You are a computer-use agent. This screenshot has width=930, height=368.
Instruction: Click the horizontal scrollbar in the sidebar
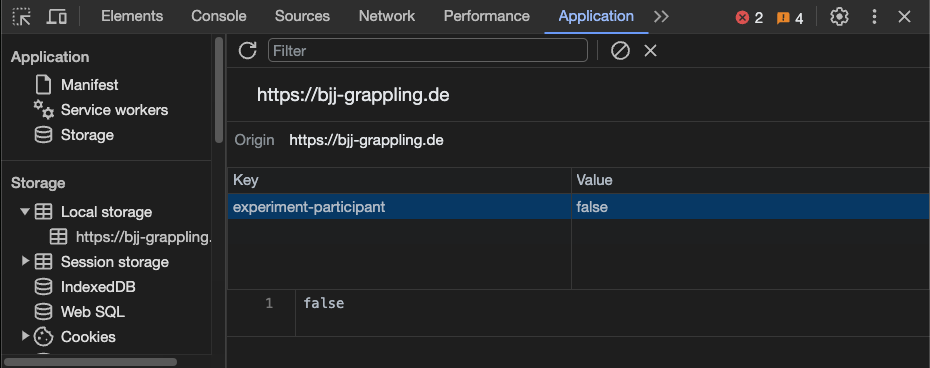coord(90,361)
